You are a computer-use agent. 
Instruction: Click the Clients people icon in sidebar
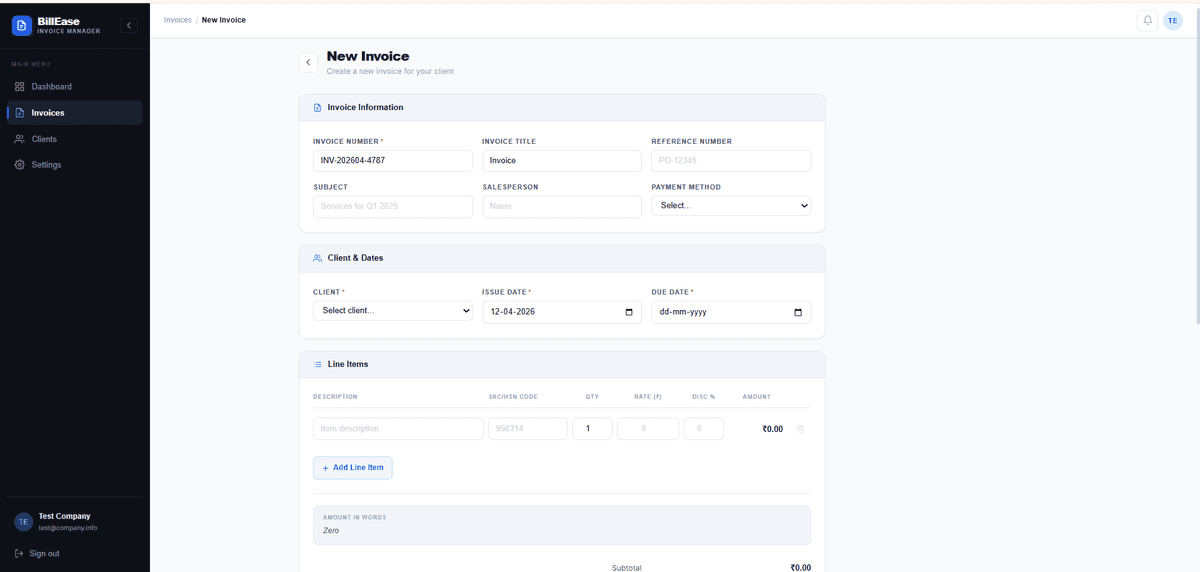[20, 139]
